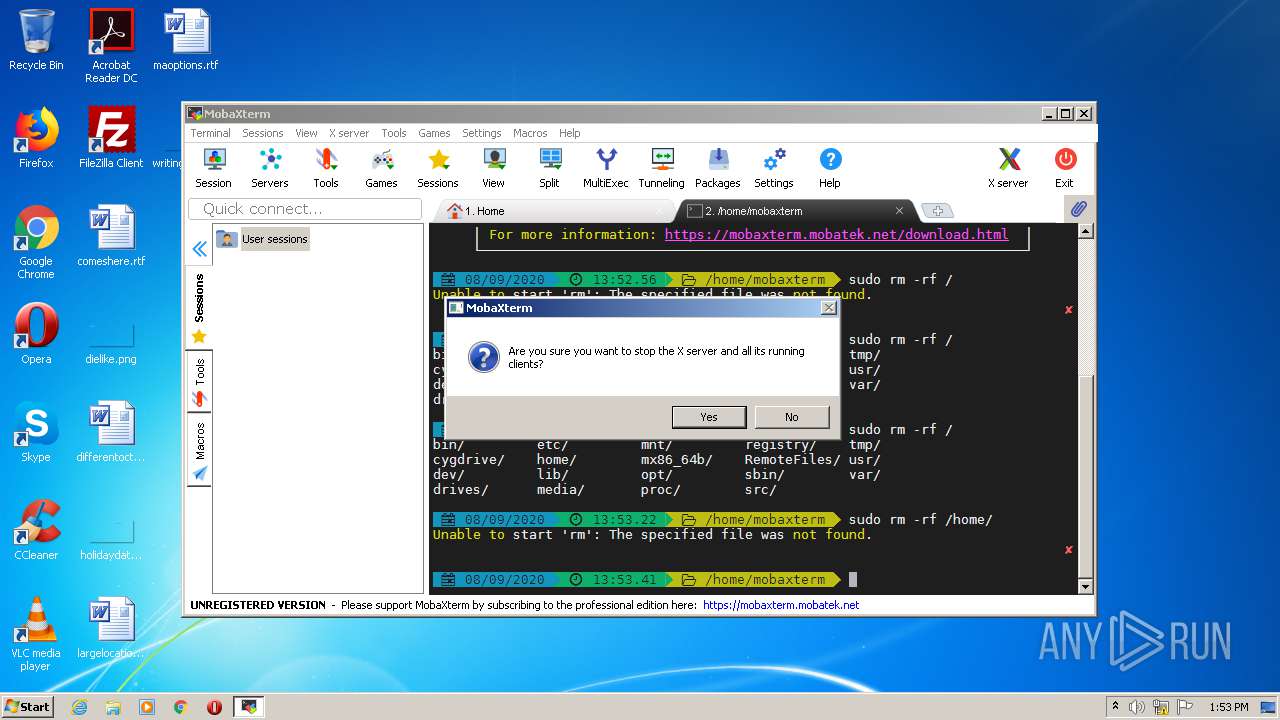This screenshot has width=1280, height=720.
Task: Open the Session toolbar icon
Action: pos(213,168)
